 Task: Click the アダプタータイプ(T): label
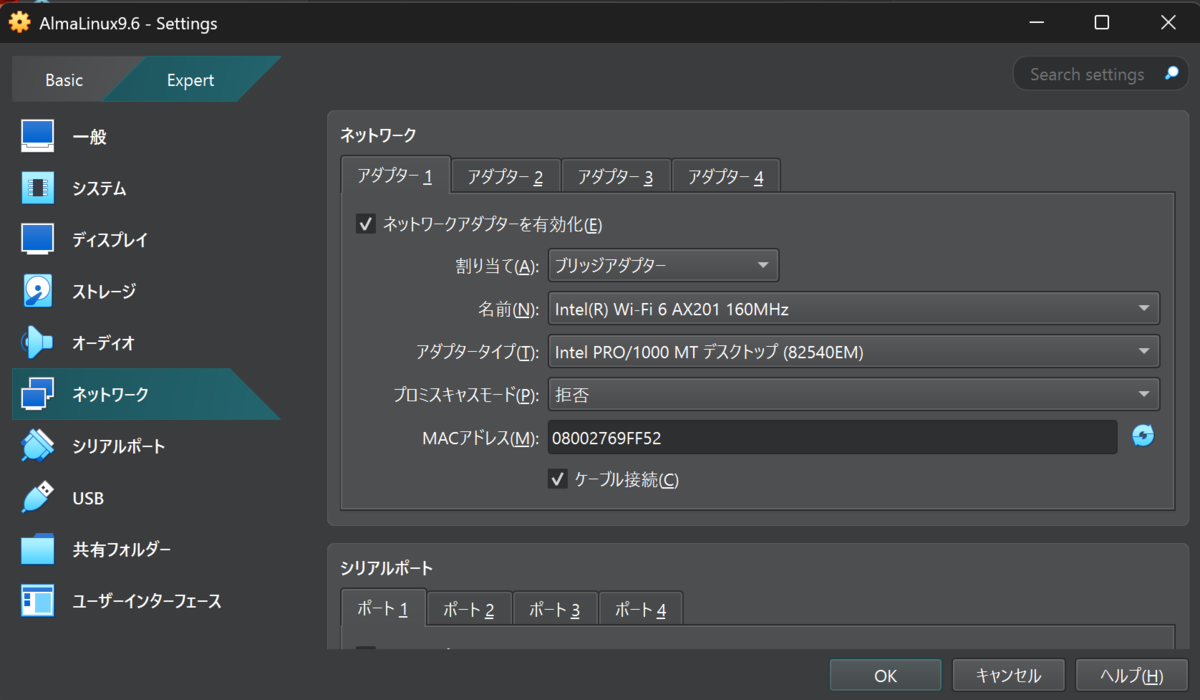[478, 352]
